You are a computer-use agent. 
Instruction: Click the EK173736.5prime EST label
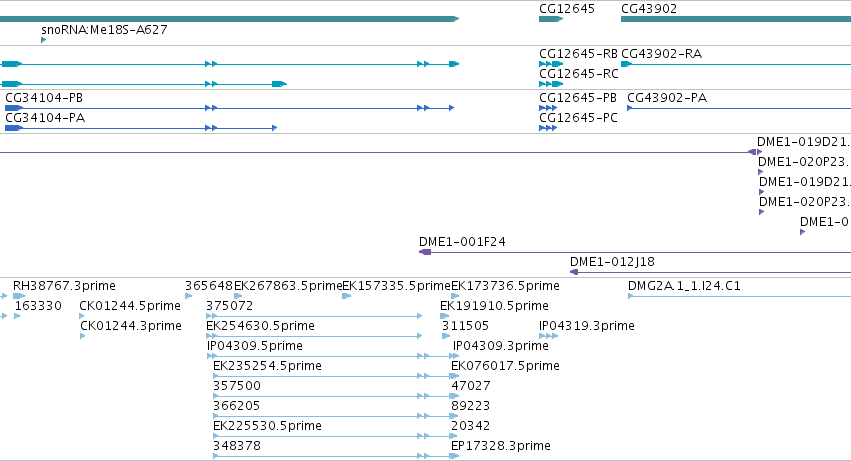[505, 286]
